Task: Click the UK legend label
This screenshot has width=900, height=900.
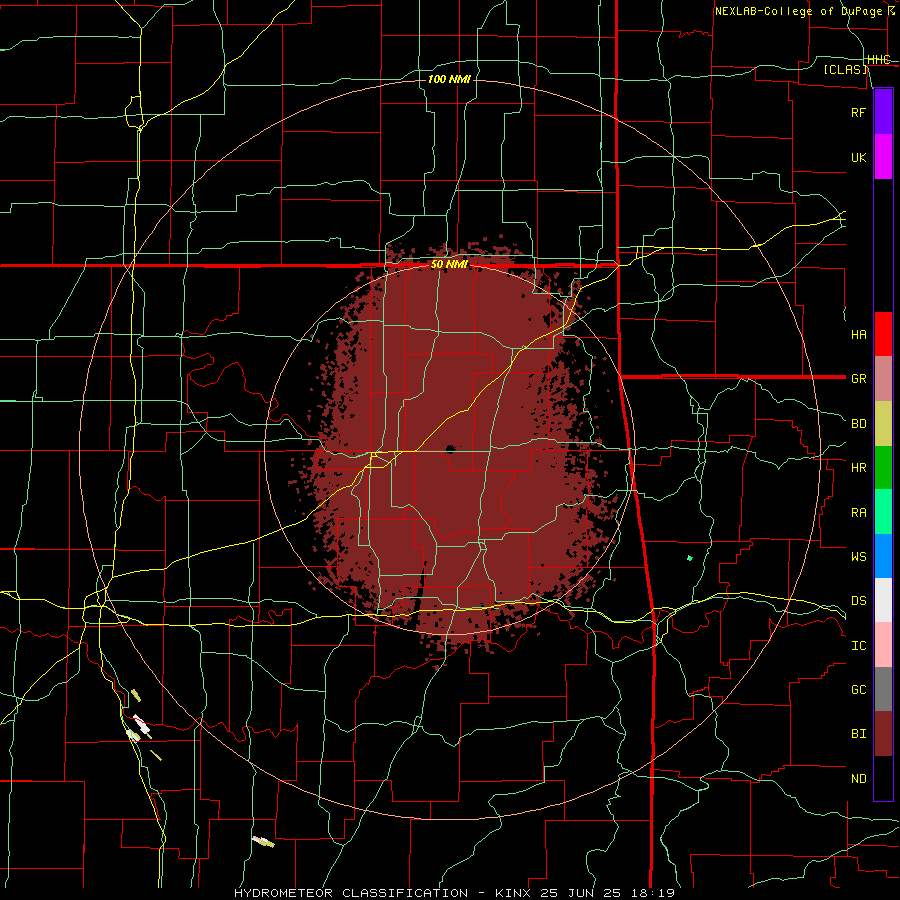Action: click(858, 158)
